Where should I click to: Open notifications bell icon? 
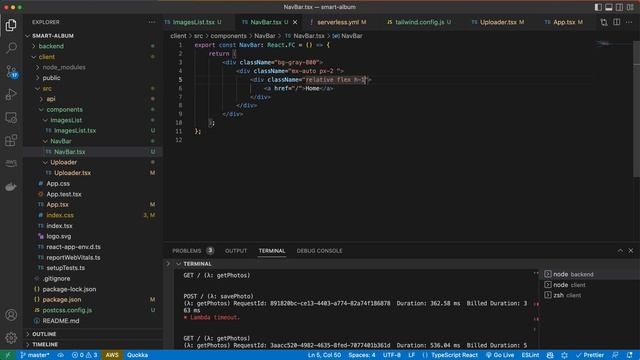pos(630,355)
